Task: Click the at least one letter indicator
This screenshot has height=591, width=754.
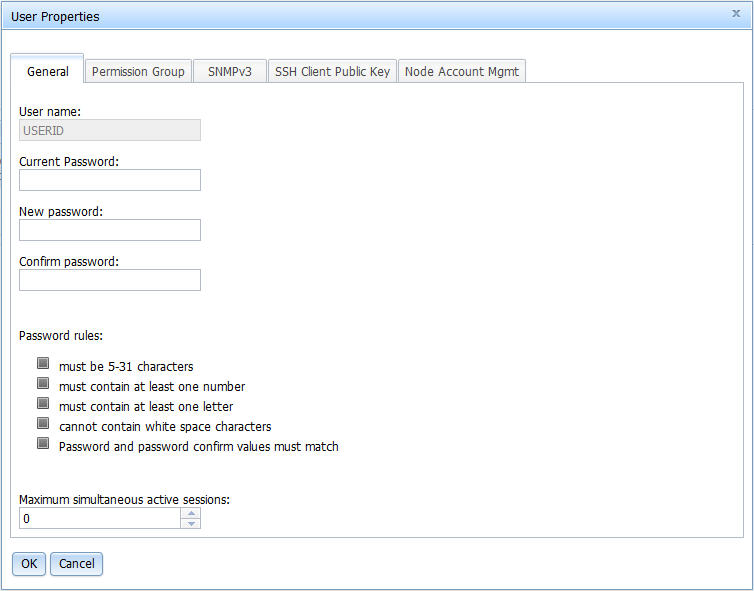Action: [x=43, y=403]
